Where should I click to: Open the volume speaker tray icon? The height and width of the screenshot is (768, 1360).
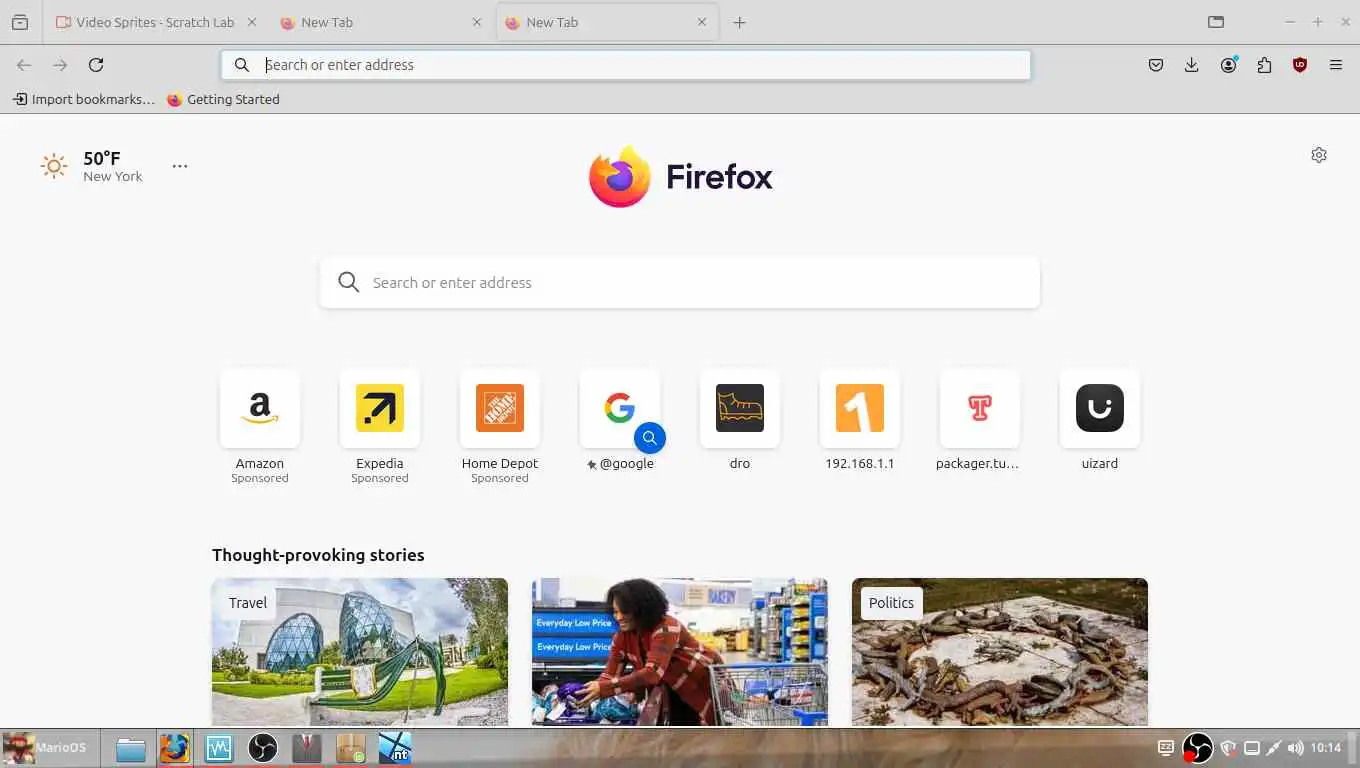tap(1296, 748)
